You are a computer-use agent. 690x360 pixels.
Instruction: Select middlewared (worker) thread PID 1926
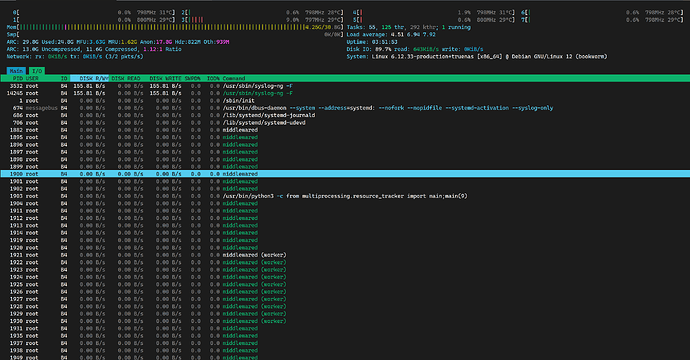tap(345, 291)
